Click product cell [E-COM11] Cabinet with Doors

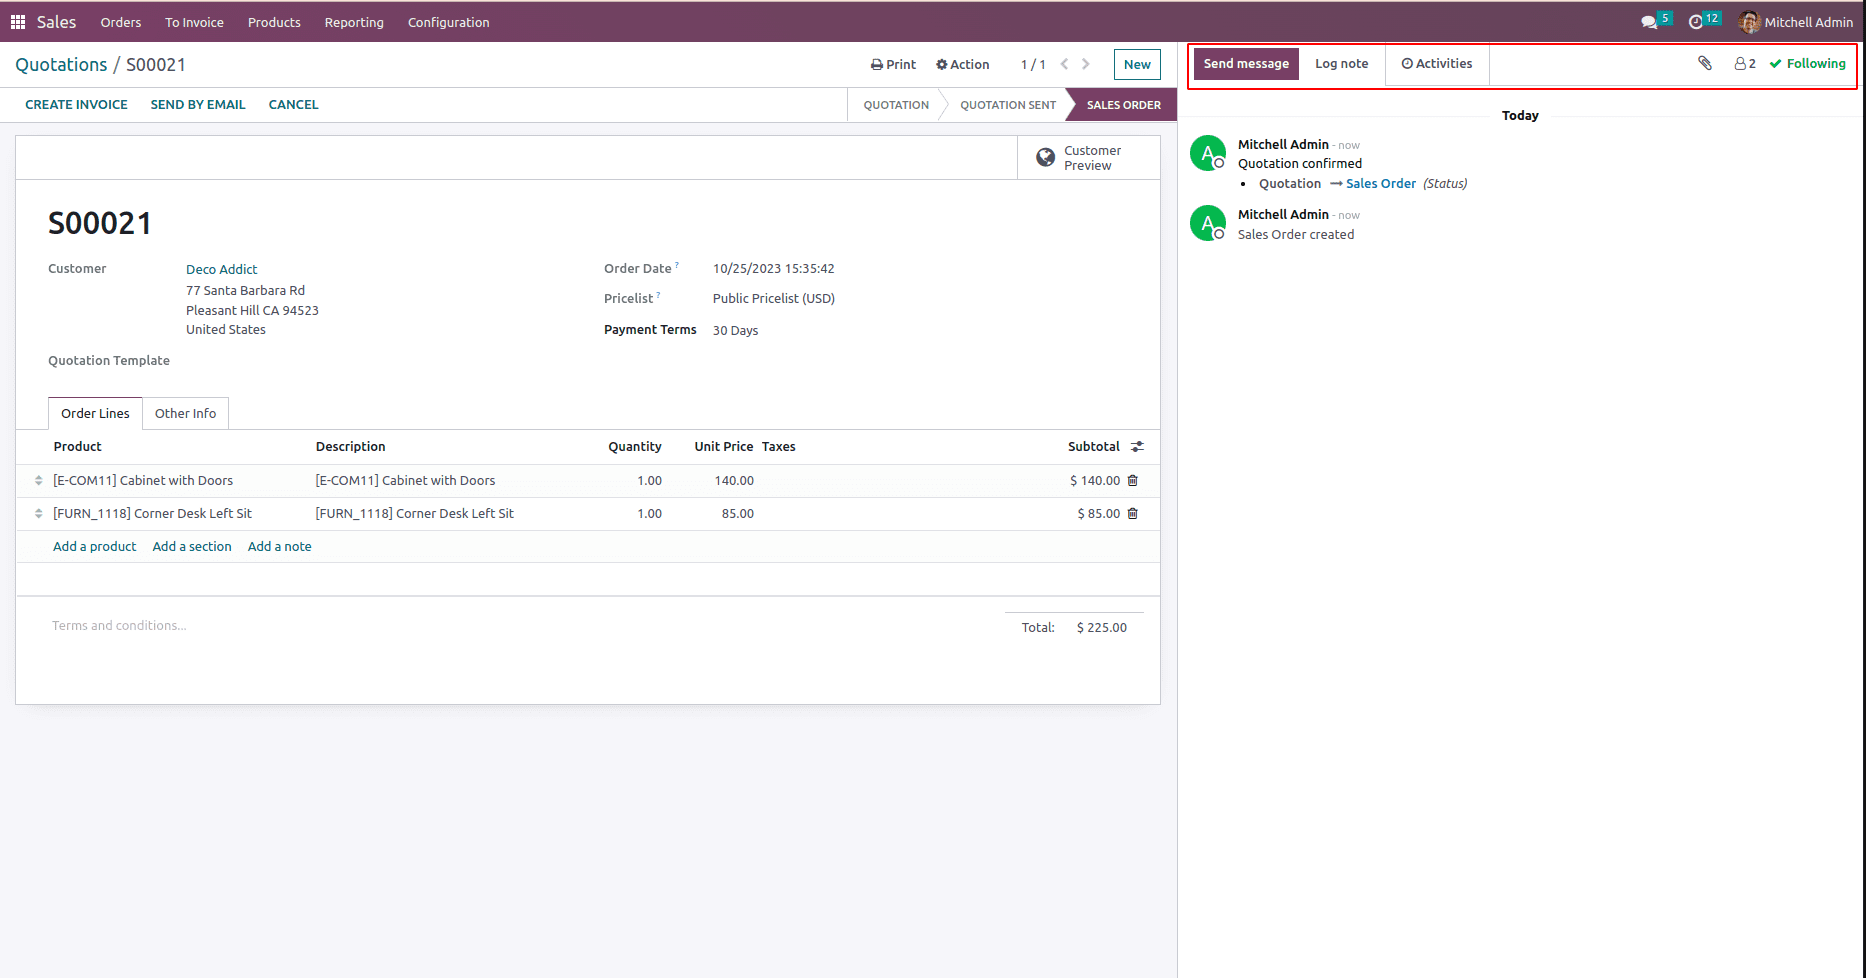click(143, 481)
